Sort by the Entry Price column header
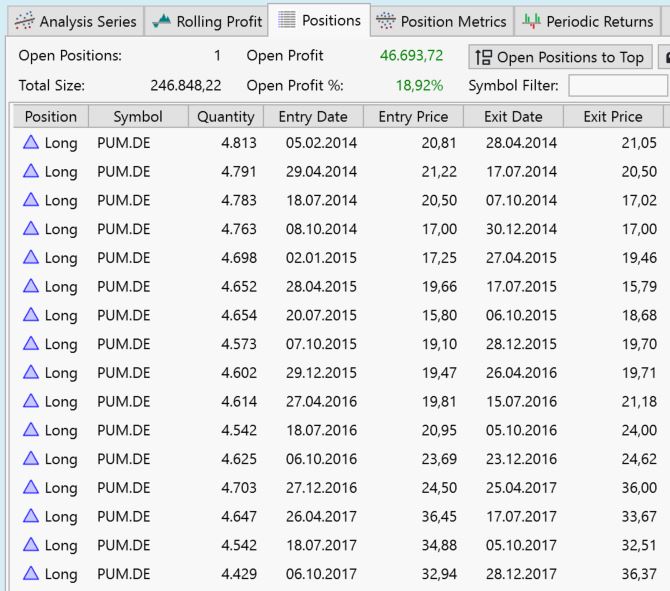Viewport: 670px width, 591px height. 413,117
